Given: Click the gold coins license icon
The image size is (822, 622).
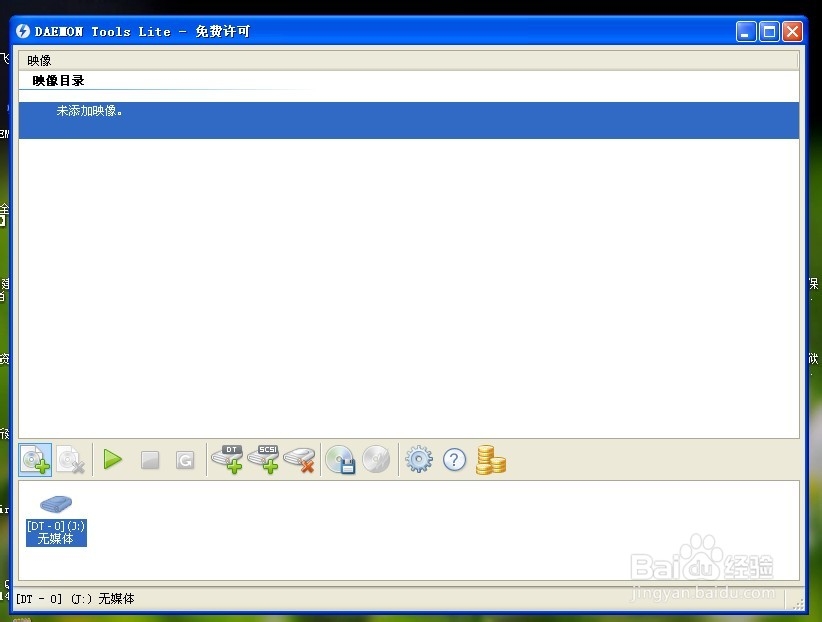Looking at the screenshot, I should coord(491,460).
